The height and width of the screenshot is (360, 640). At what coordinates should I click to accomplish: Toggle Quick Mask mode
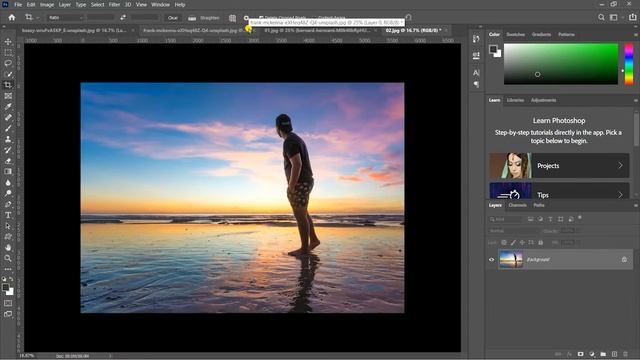click(8, 303)
